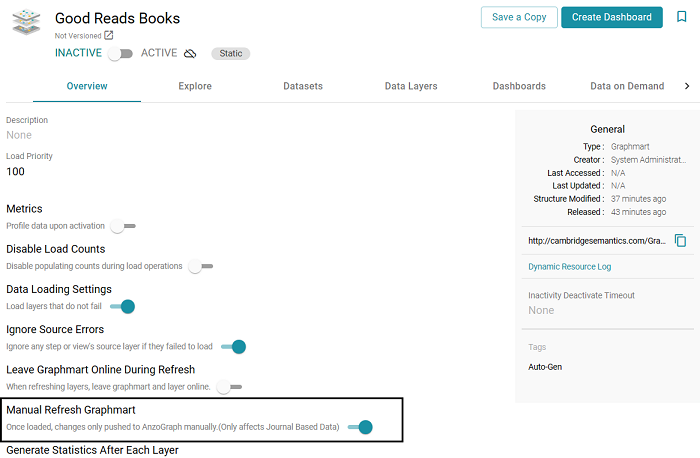This screenshot has width=700, height=458.
Task: Switch off Manual Refresh Graphmart toggle
Action: click(x=360, y=427)
